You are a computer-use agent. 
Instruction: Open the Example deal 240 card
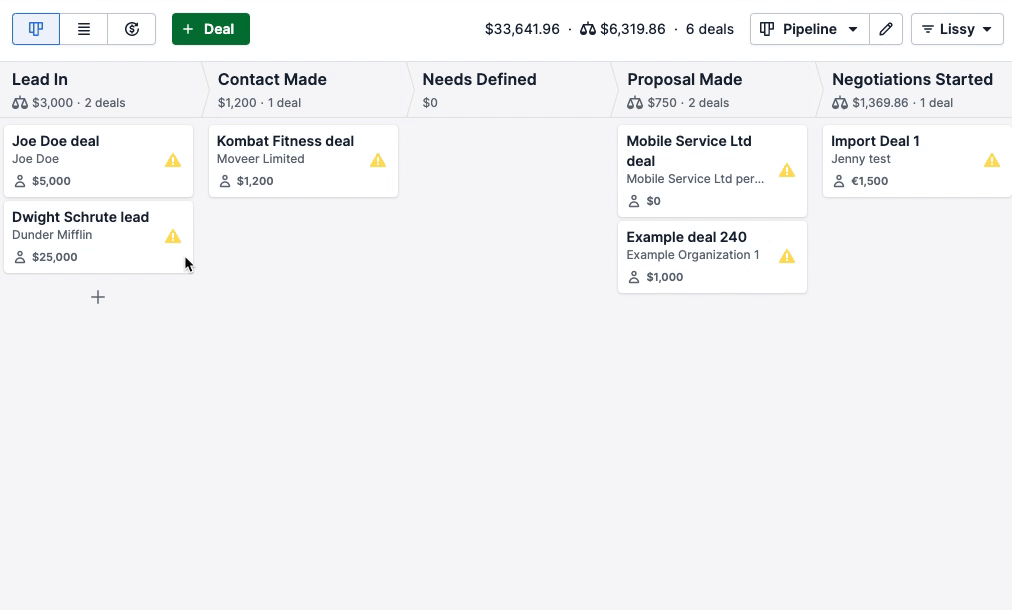coord(713,257)
